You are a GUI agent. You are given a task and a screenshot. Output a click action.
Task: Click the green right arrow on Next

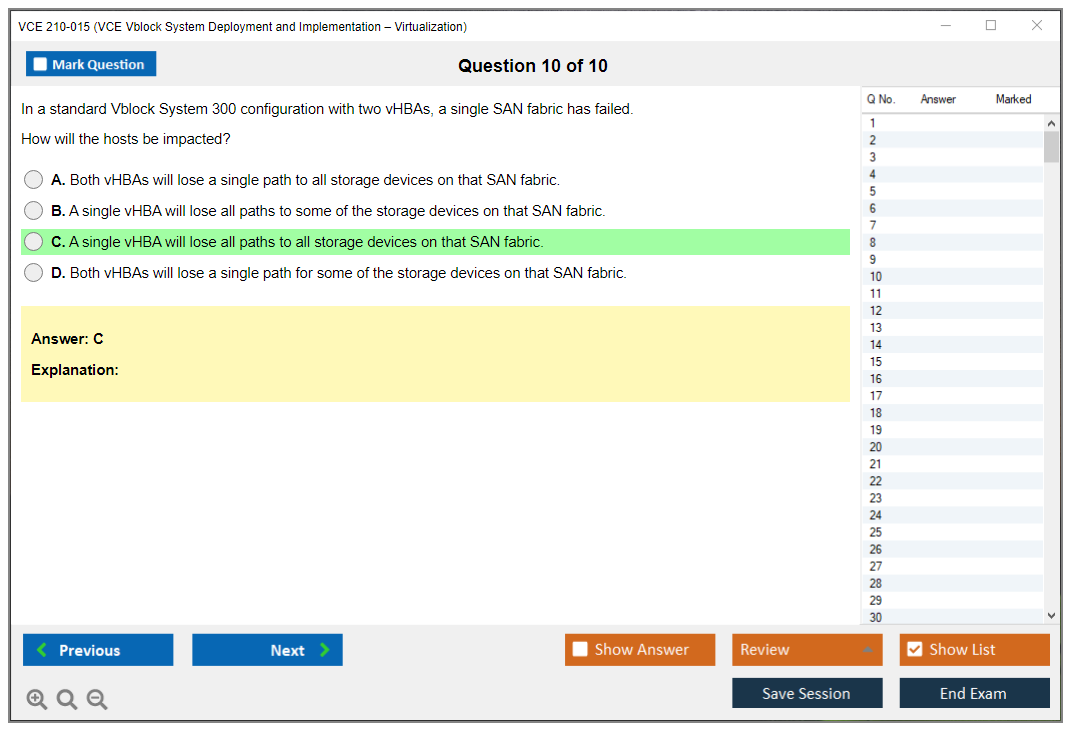[324, 650]
